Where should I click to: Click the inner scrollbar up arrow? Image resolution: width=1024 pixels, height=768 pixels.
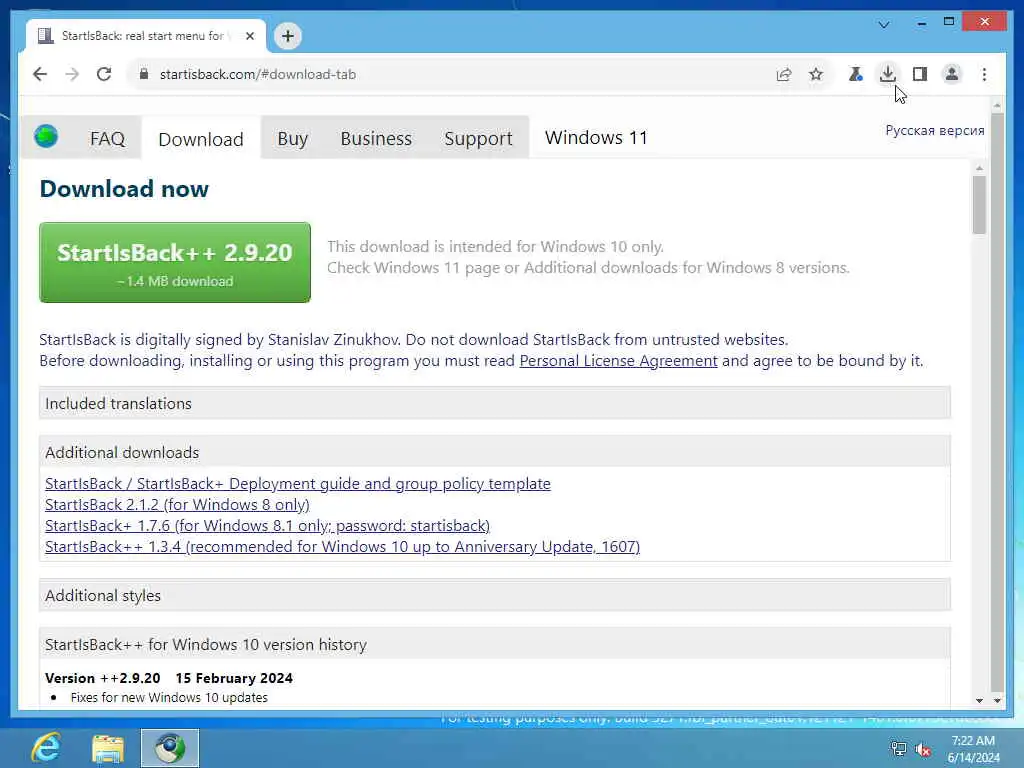[x=979, y=168]
